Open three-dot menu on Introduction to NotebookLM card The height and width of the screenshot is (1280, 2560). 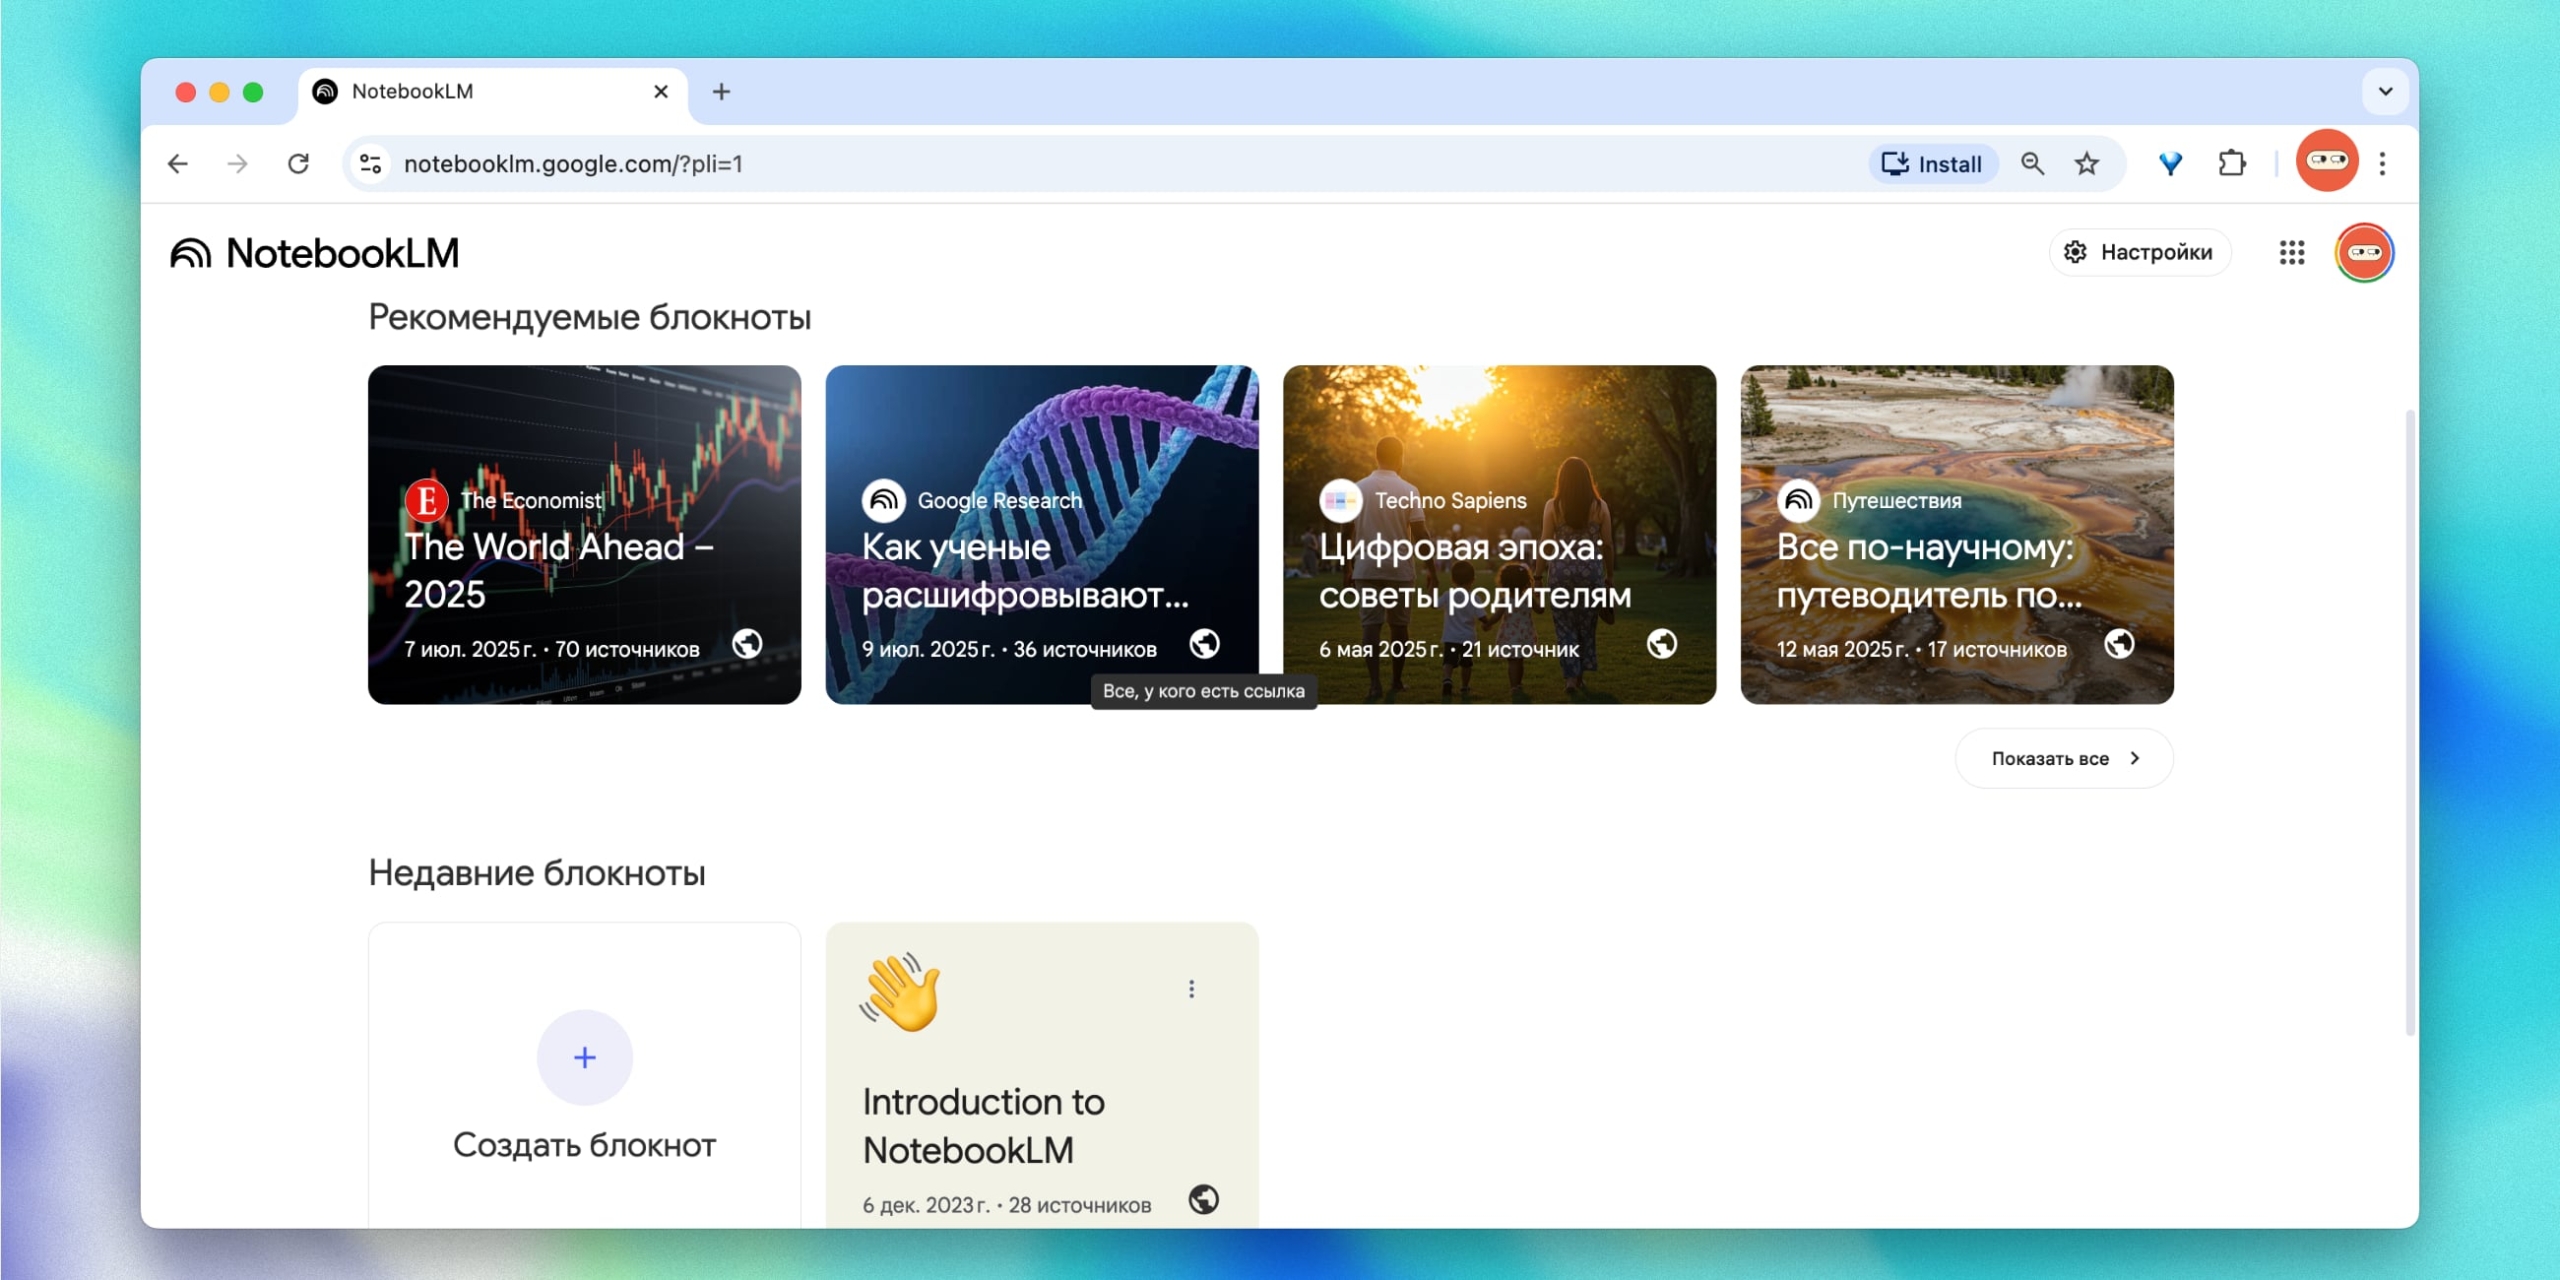pos(1191,989)
